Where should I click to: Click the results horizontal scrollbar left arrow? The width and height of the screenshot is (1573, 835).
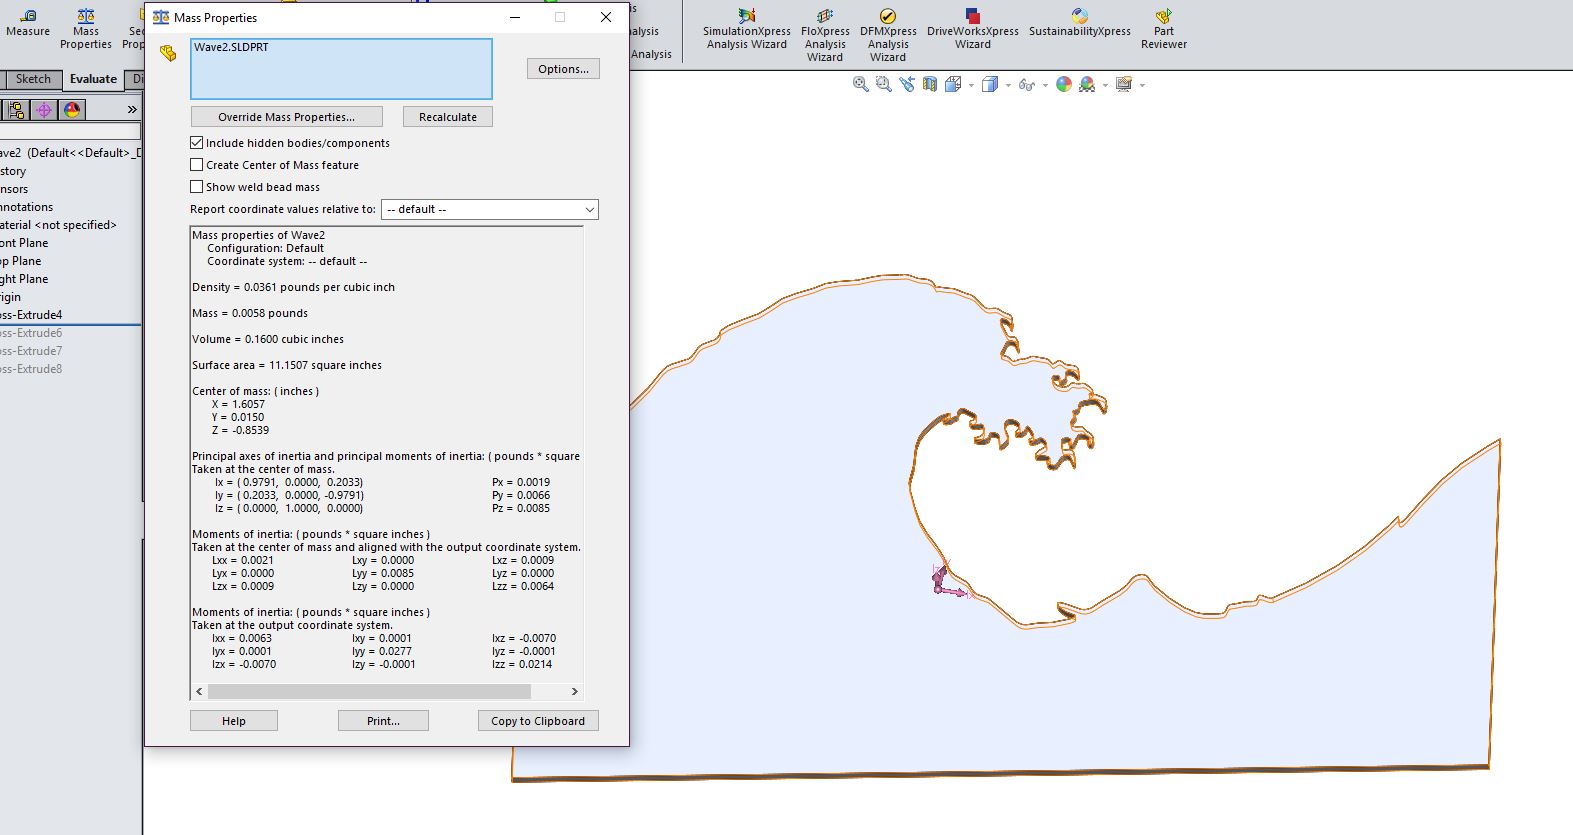(199, 691)
